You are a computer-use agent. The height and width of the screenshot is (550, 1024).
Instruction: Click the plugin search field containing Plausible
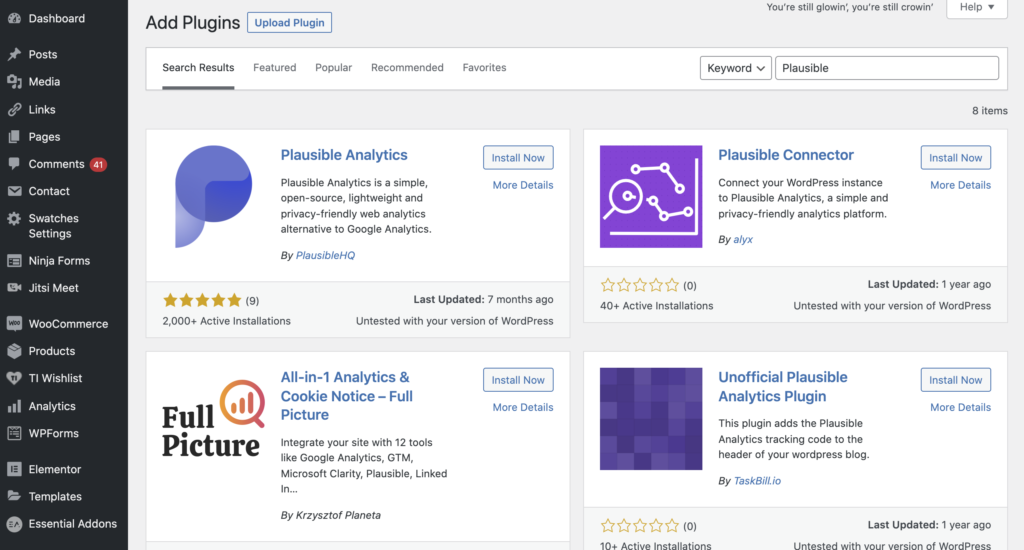pyautogui.click(x=886, y=68)
